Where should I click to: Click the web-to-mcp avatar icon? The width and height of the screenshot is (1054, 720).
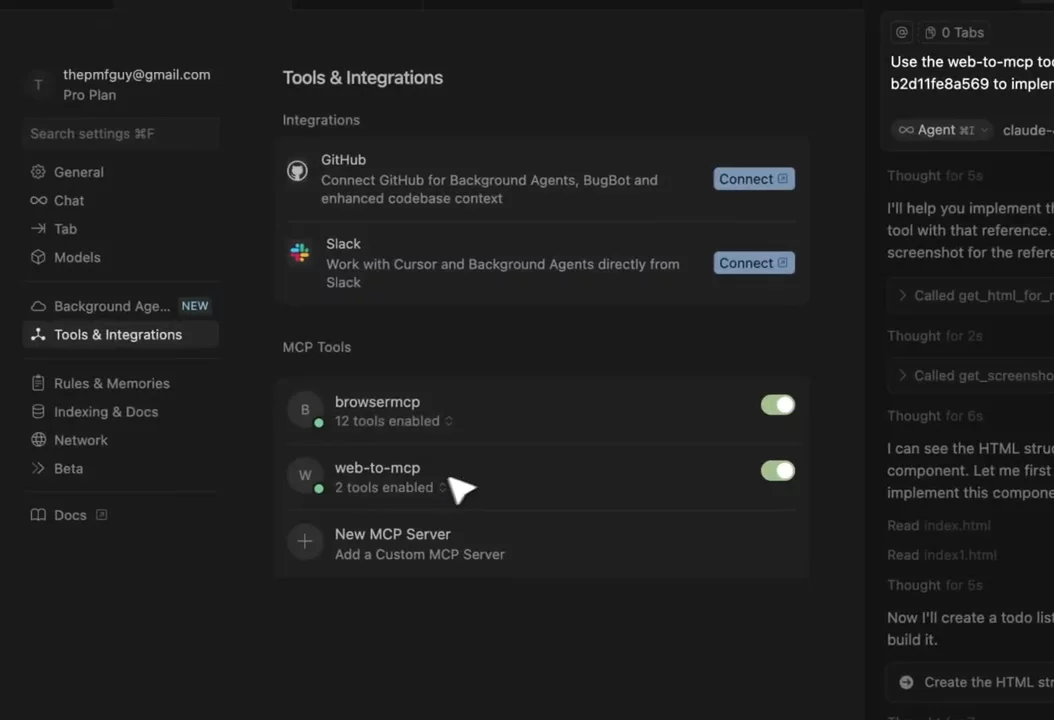[x=305, y=476]
